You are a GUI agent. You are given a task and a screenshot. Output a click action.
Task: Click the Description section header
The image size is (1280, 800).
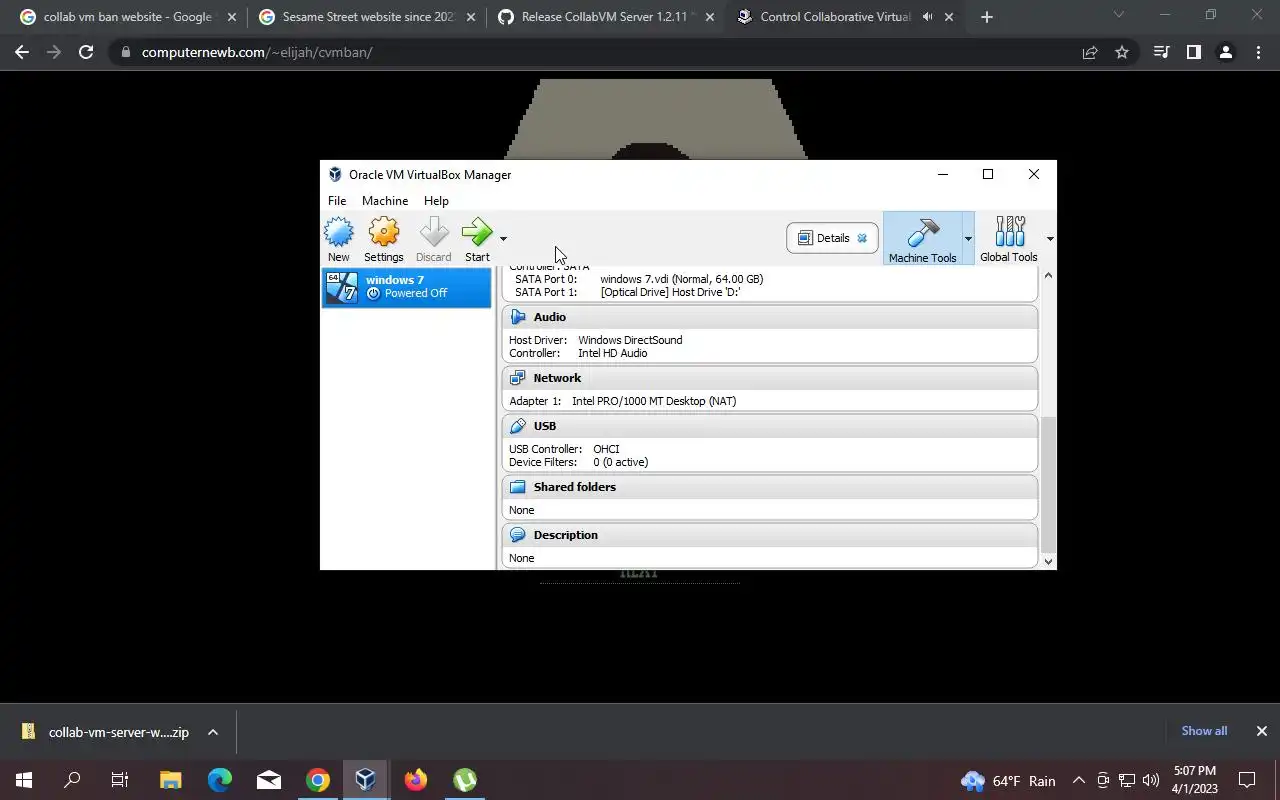click(x=770, y=535)
